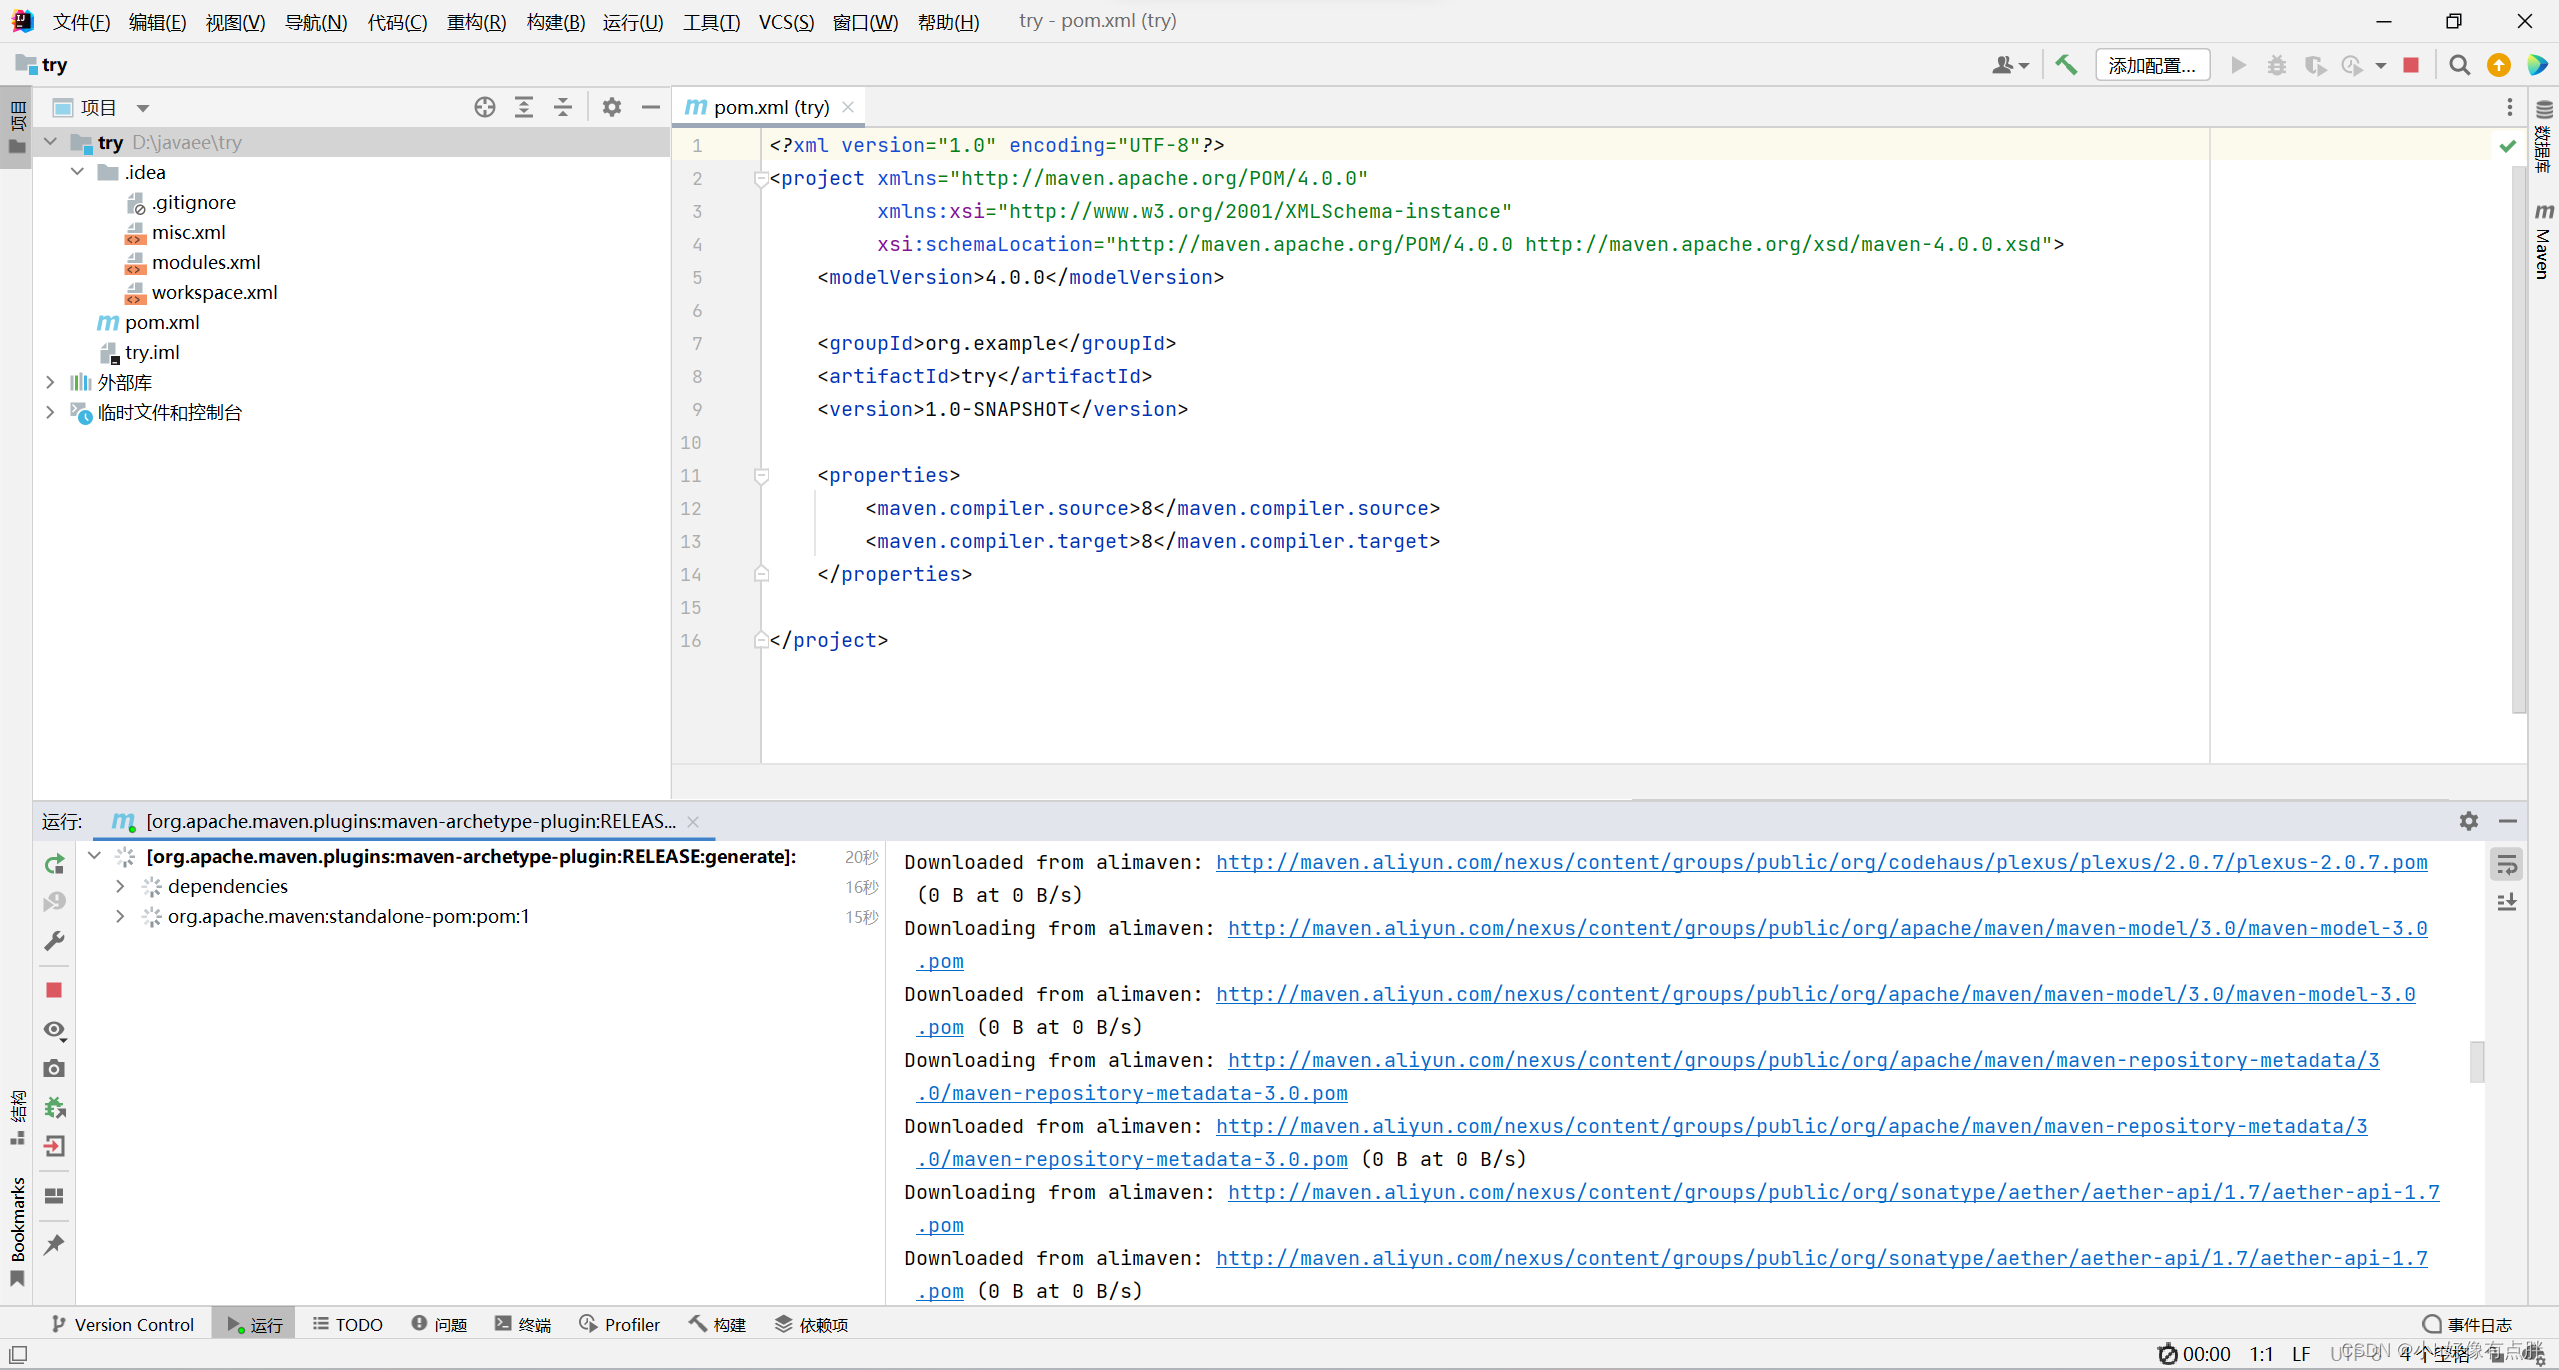Open the Version Control tab
Viewport: 2559px width, 1370px height.
pyautogui.click(x=122, y=1324)
